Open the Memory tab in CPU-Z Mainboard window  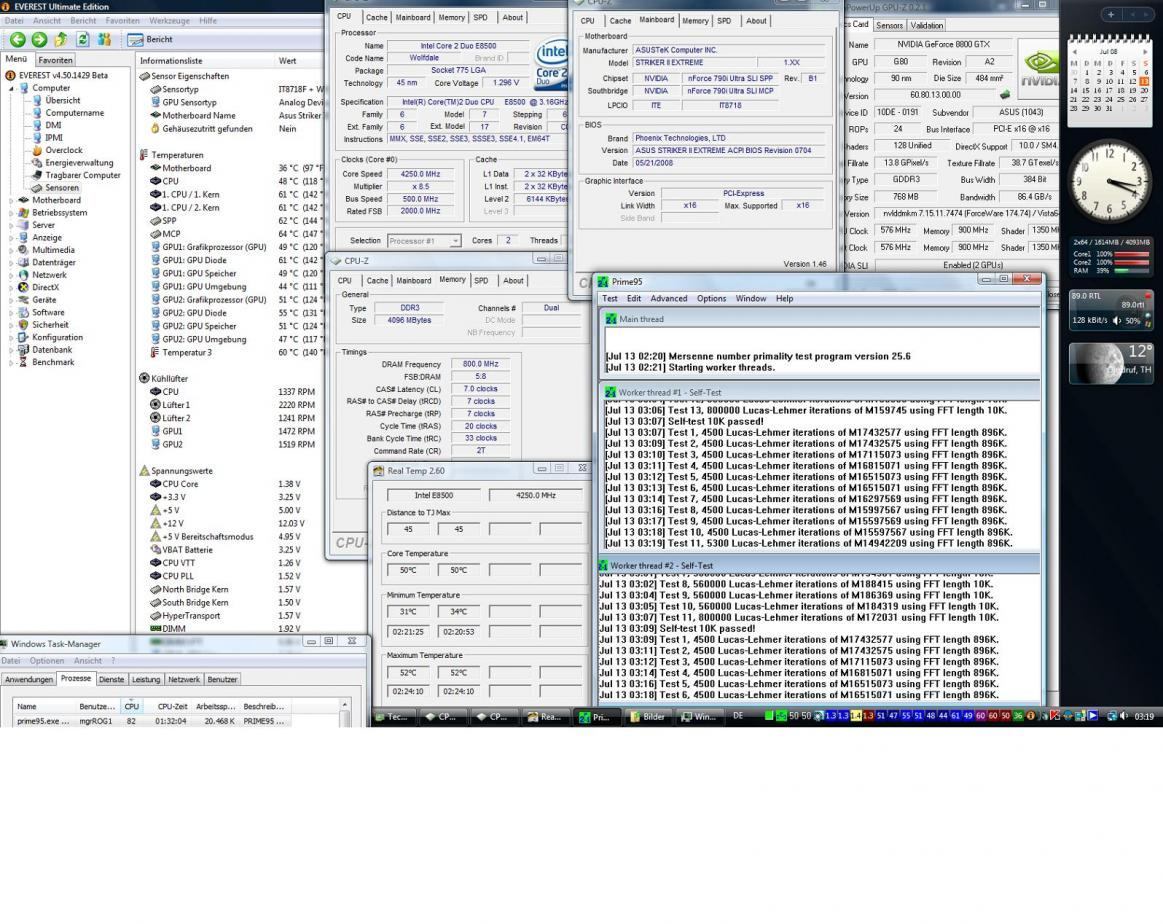[x=695, y=21]
